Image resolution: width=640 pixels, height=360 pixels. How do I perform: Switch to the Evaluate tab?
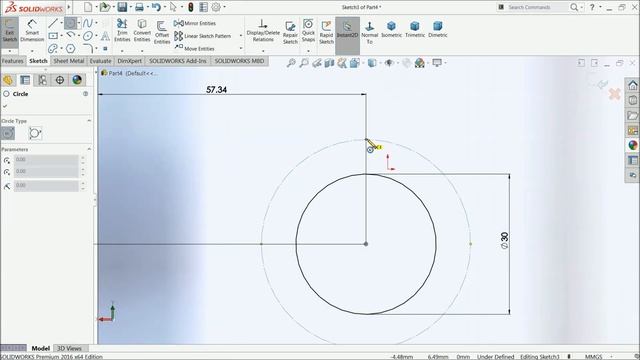click(x=100, y=61)
